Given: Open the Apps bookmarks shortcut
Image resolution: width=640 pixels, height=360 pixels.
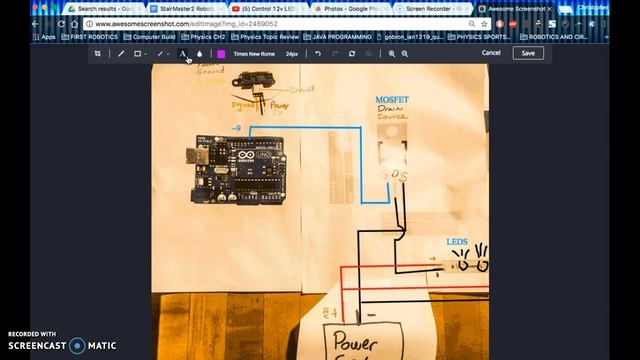Looking at the screenshot, I should [x=44, y=37].
